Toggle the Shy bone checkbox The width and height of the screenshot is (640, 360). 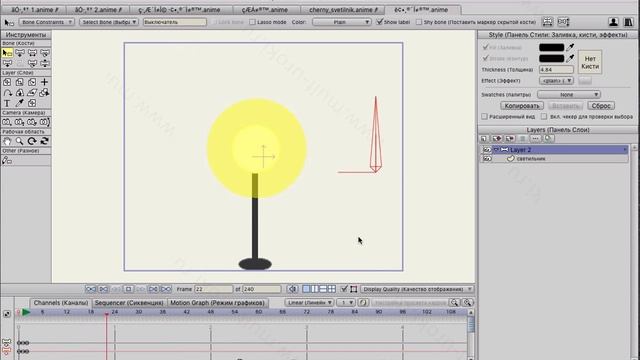[x=419, y=22]
